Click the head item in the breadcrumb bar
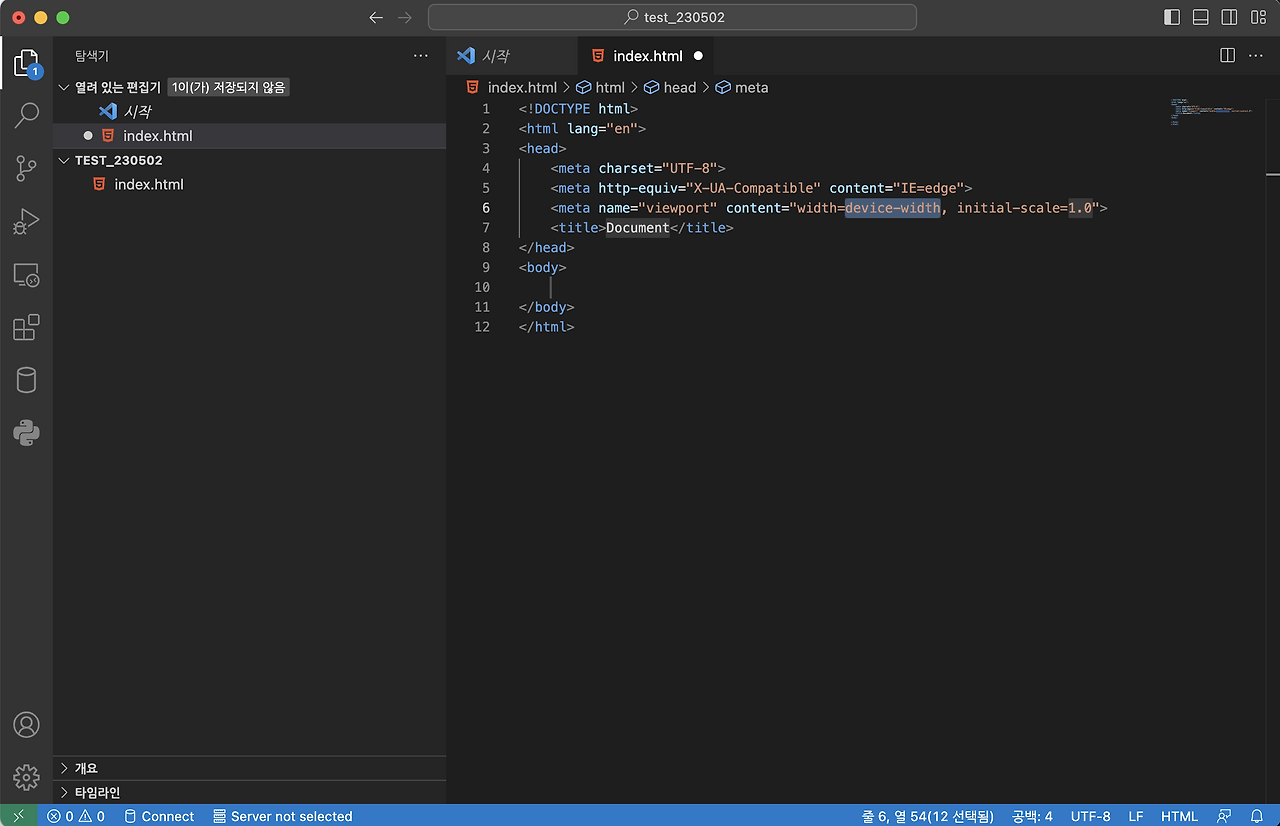 [680, 87]
